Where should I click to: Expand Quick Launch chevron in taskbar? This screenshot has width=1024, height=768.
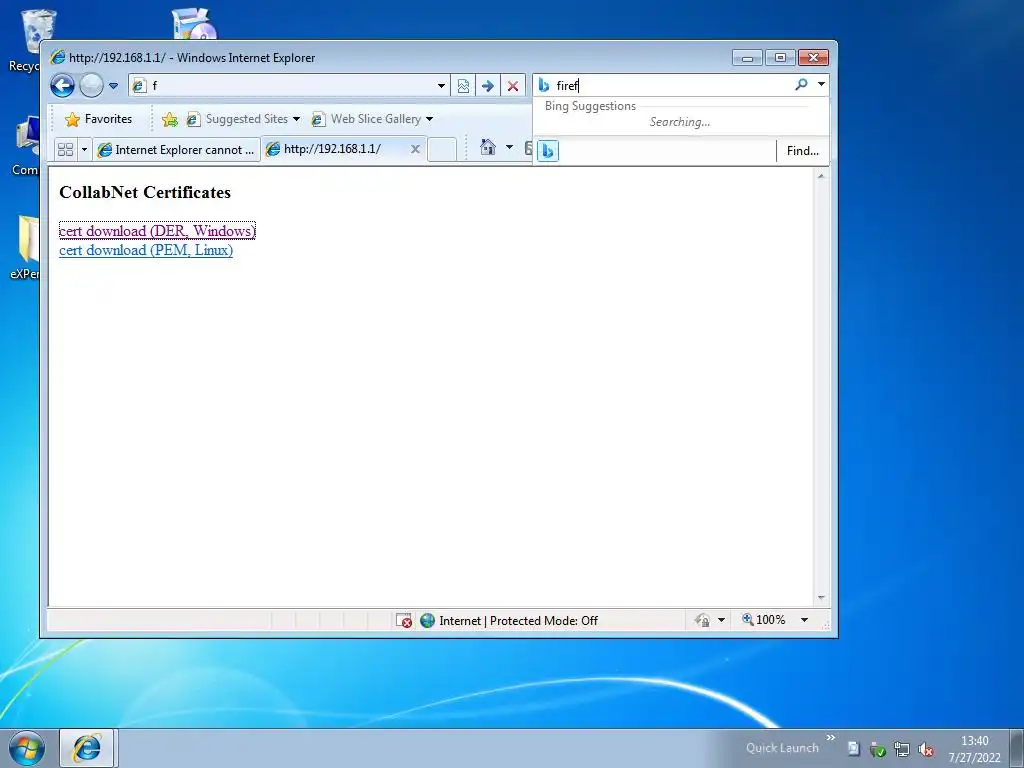pos(831,738)
